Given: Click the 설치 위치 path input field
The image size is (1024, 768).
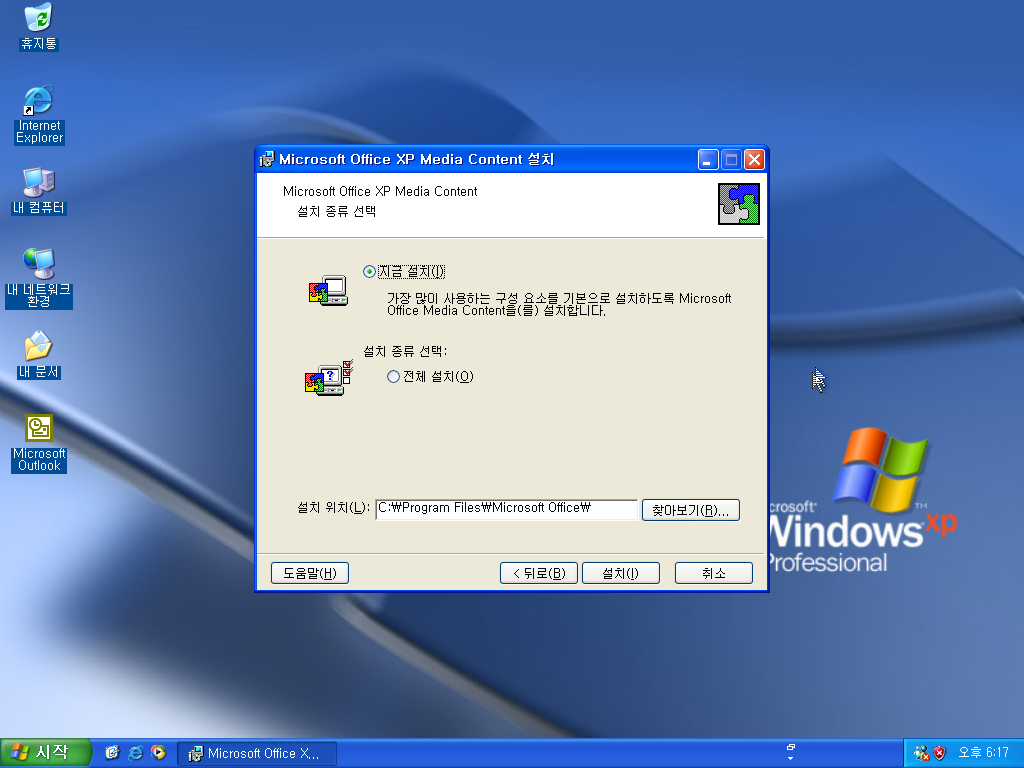Looking at the screenshot, I should [x=506, y=509].
